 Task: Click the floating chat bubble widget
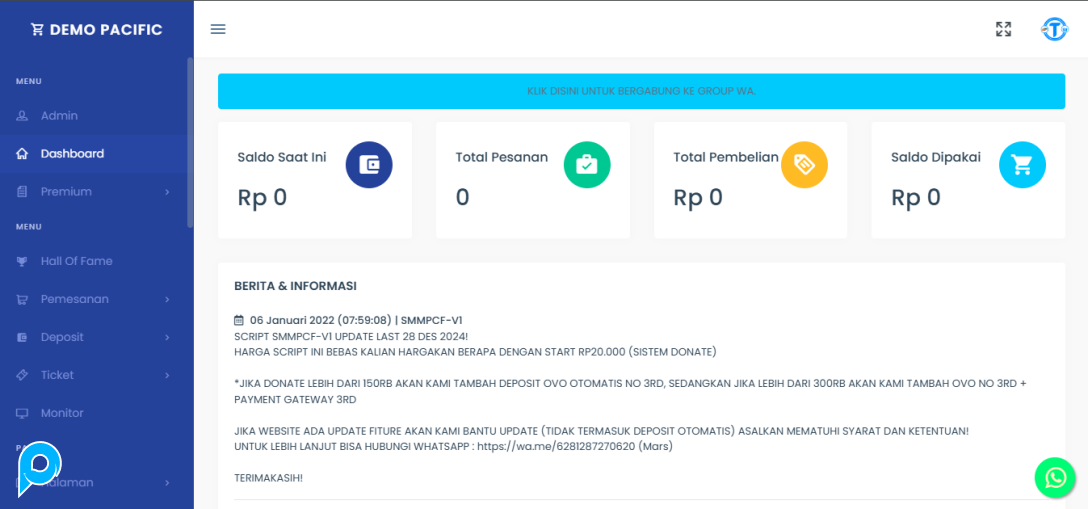coord(40,466)
